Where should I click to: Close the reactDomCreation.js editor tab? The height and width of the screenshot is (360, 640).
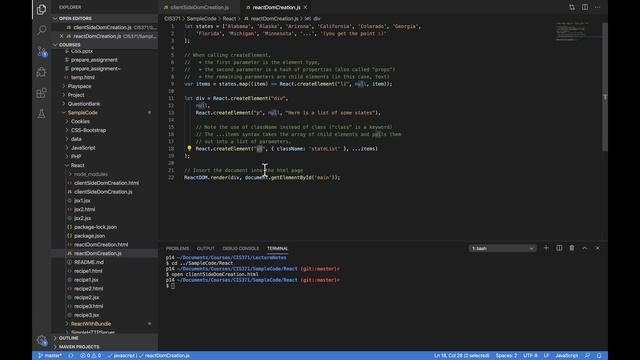tap(305, 7)
